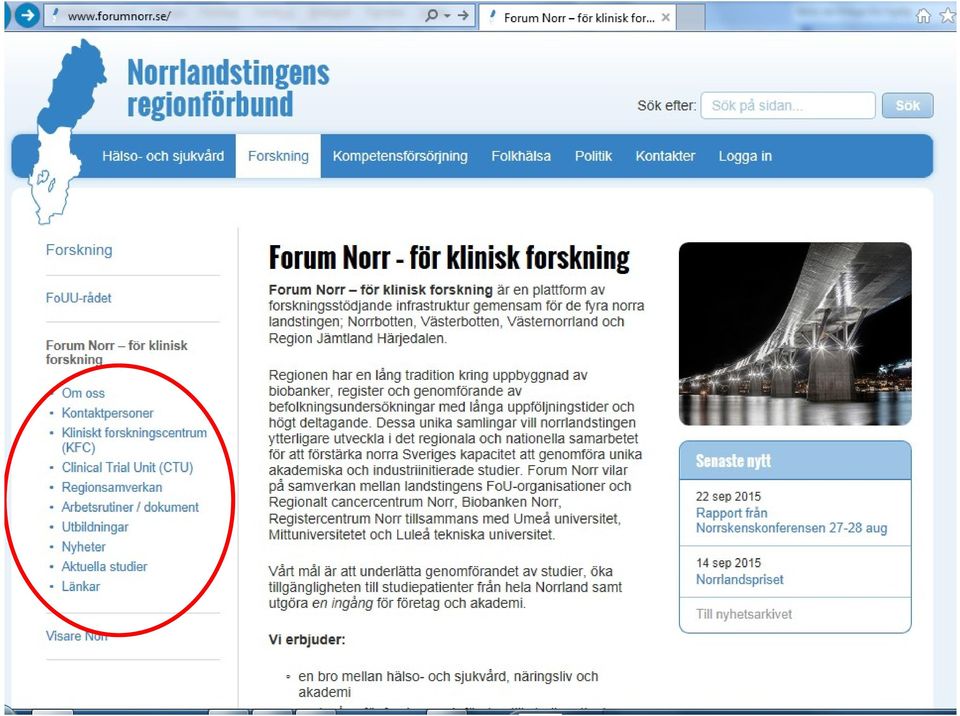The height and width of the screenshot is (716, 960).
Task: Open the Kompetensförsörjning menu
Action: [400, 156]
